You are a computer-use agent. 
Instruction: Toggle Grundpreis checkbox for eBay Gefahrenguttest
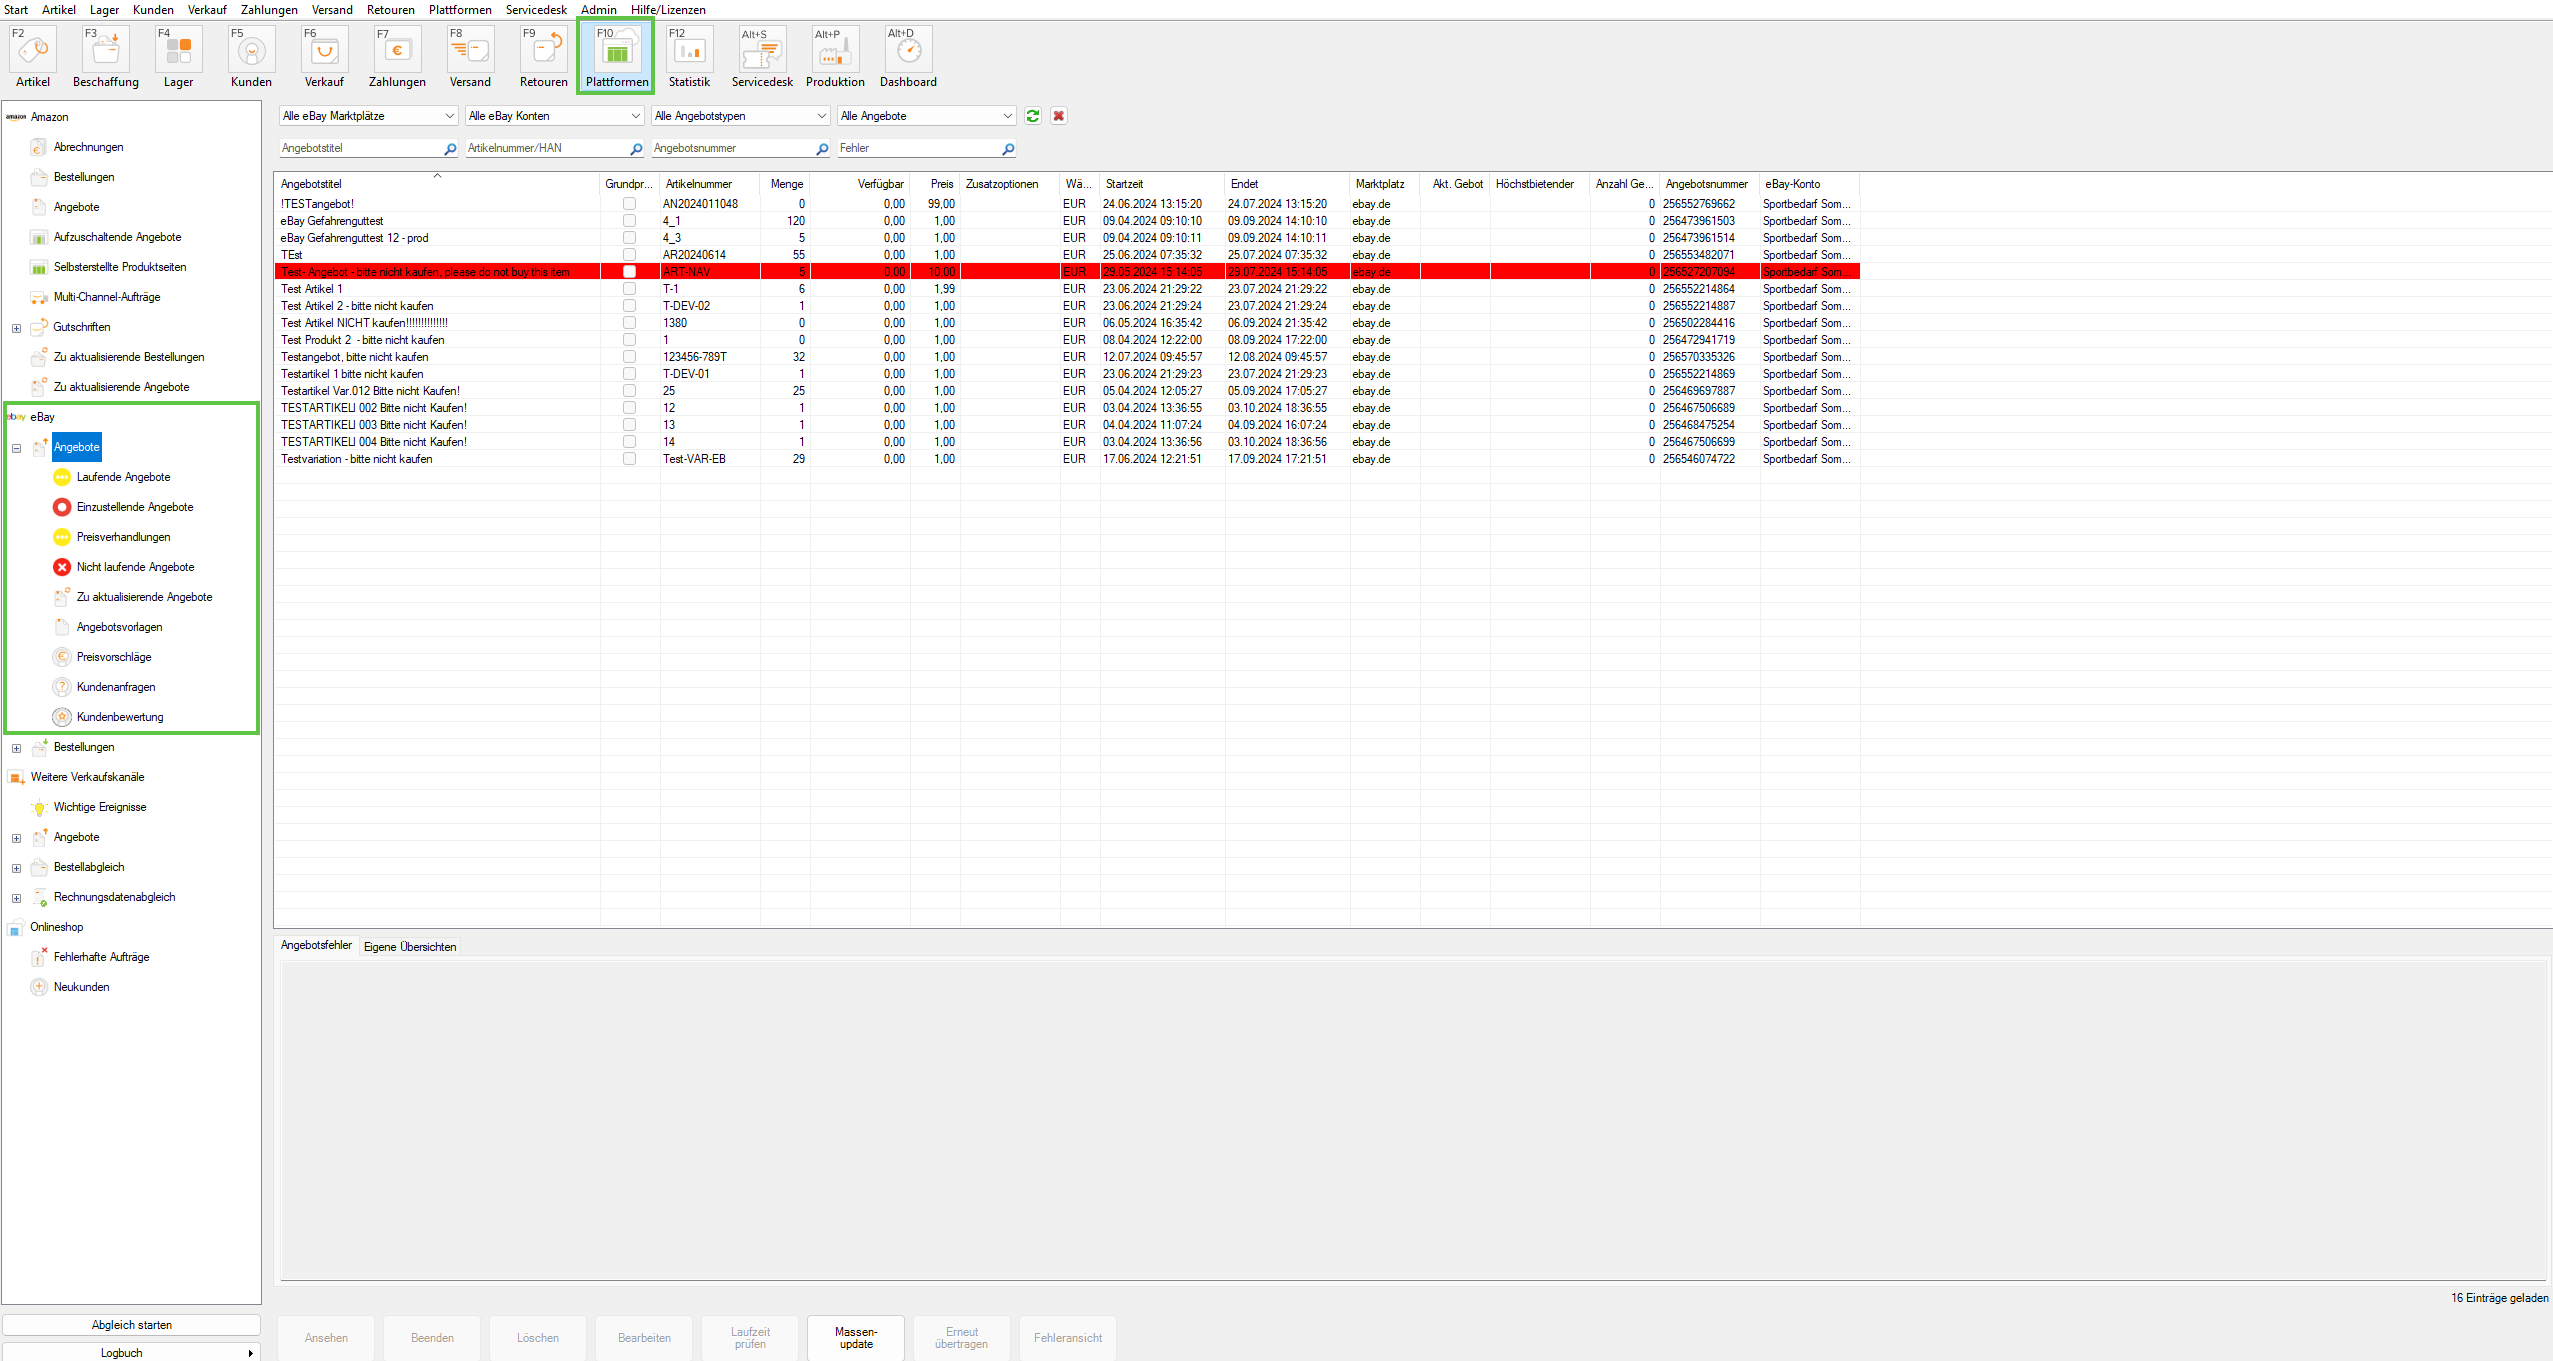(x=629, y=221)
